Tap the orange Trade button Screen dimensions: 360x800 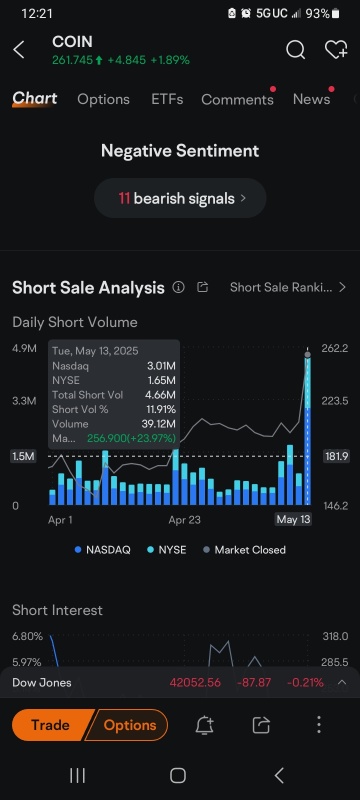pyautogui.click(x=50, y=725)
